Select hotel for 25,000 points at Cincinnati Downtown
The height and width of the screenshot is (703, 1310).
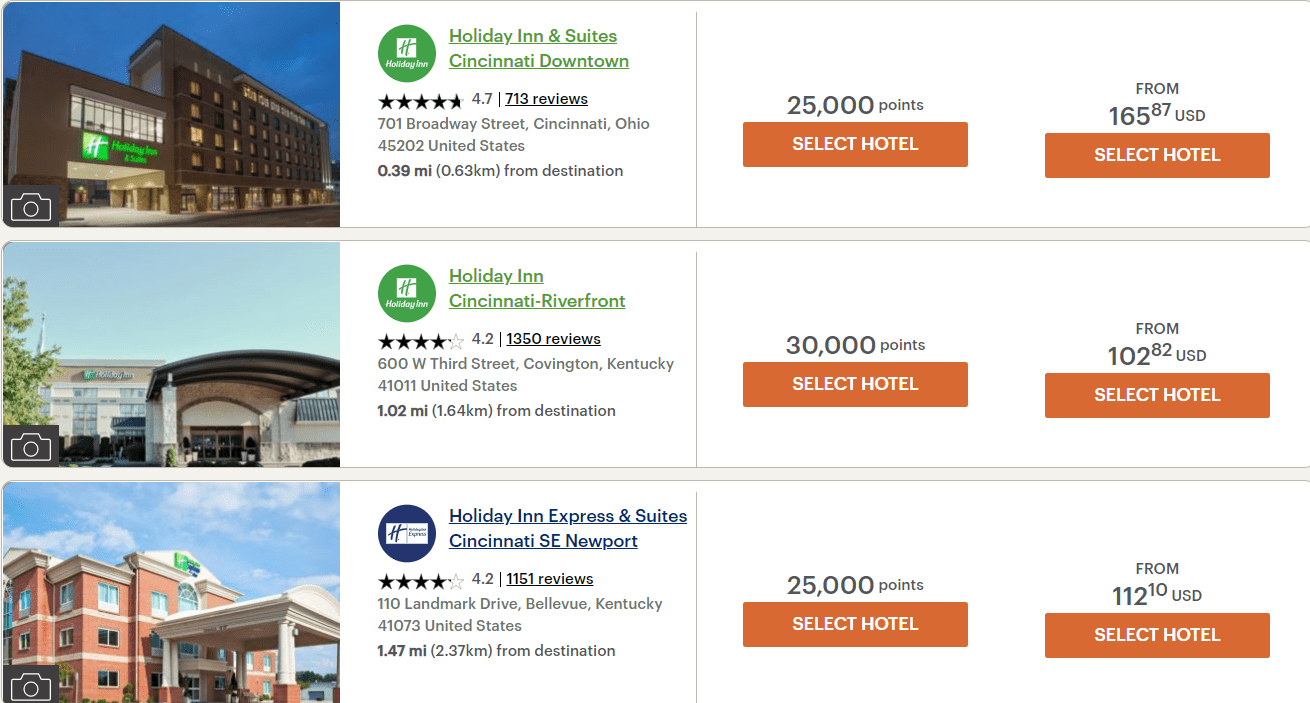click(x=855, y=144)
